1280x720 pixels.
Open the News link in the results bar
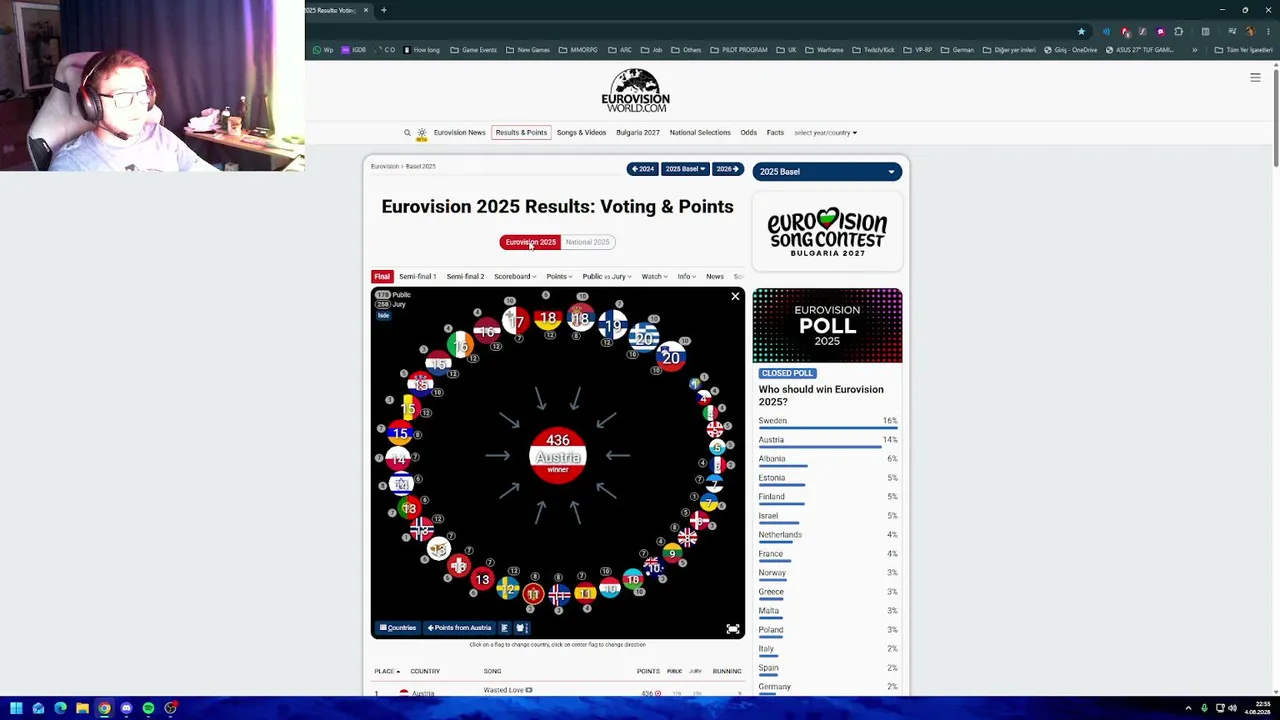[x=715, y=277]
